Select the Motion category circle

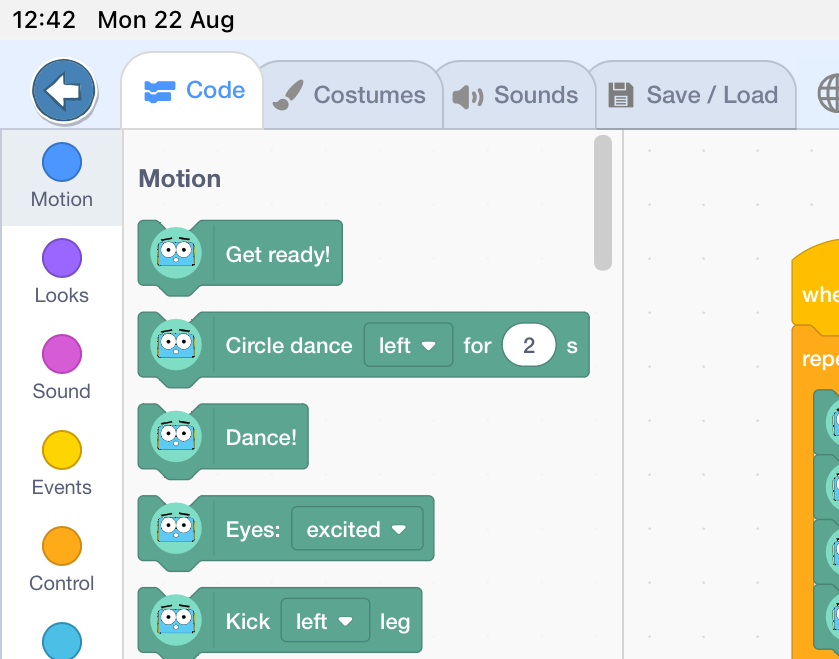point(62,163)
